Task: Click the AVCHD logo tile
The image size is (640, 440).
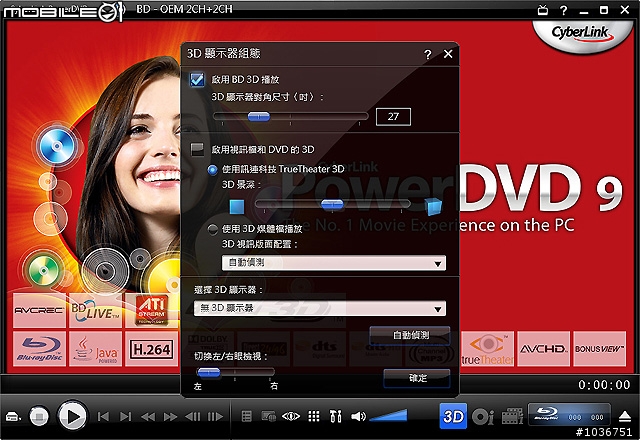Action: 543,349
